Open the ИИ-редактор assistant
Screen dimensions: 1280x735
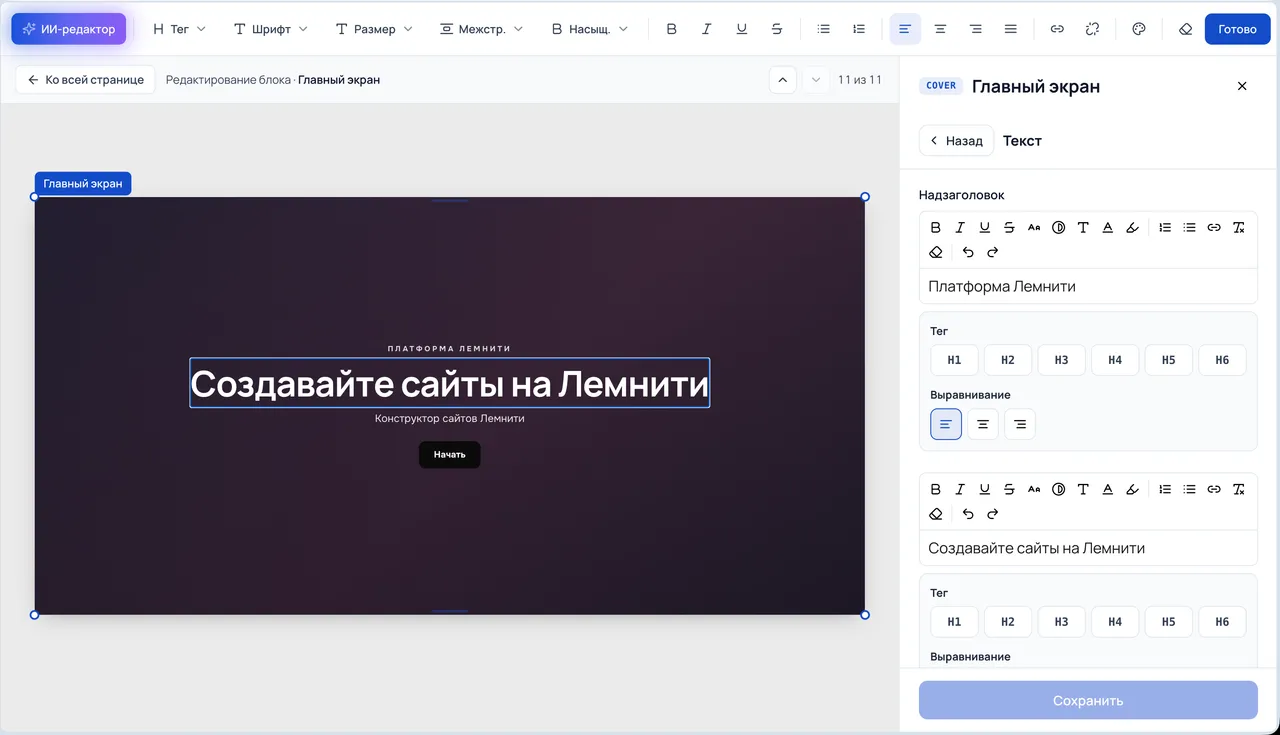69,29
